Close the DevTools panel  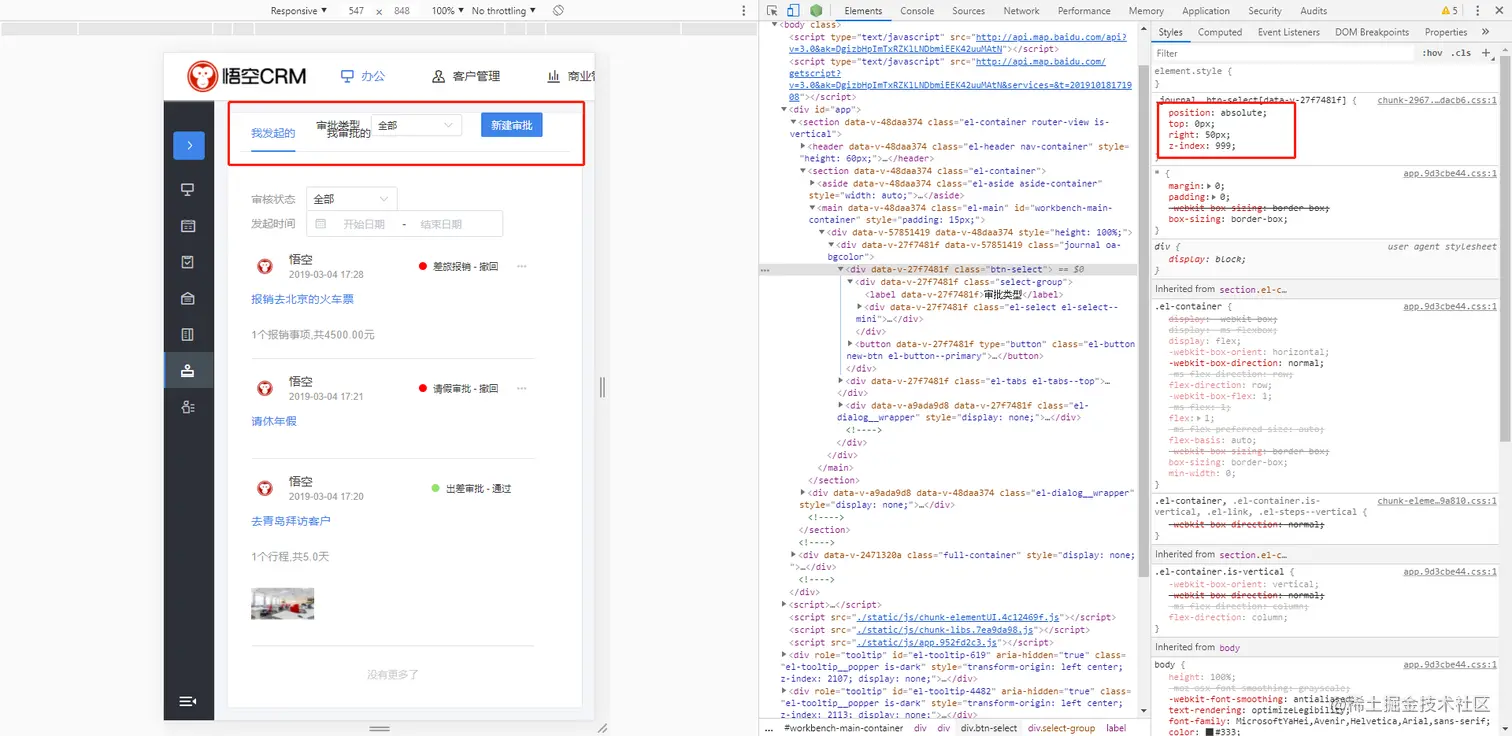point(1500,11)
